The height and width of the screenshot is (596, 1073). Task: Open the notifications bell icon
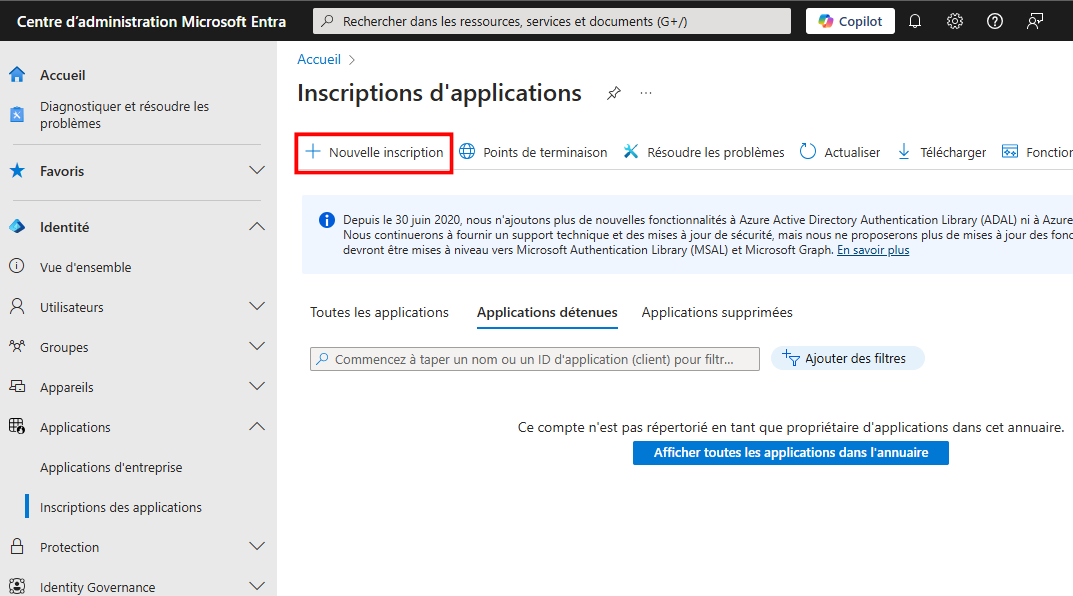point(915,21)
